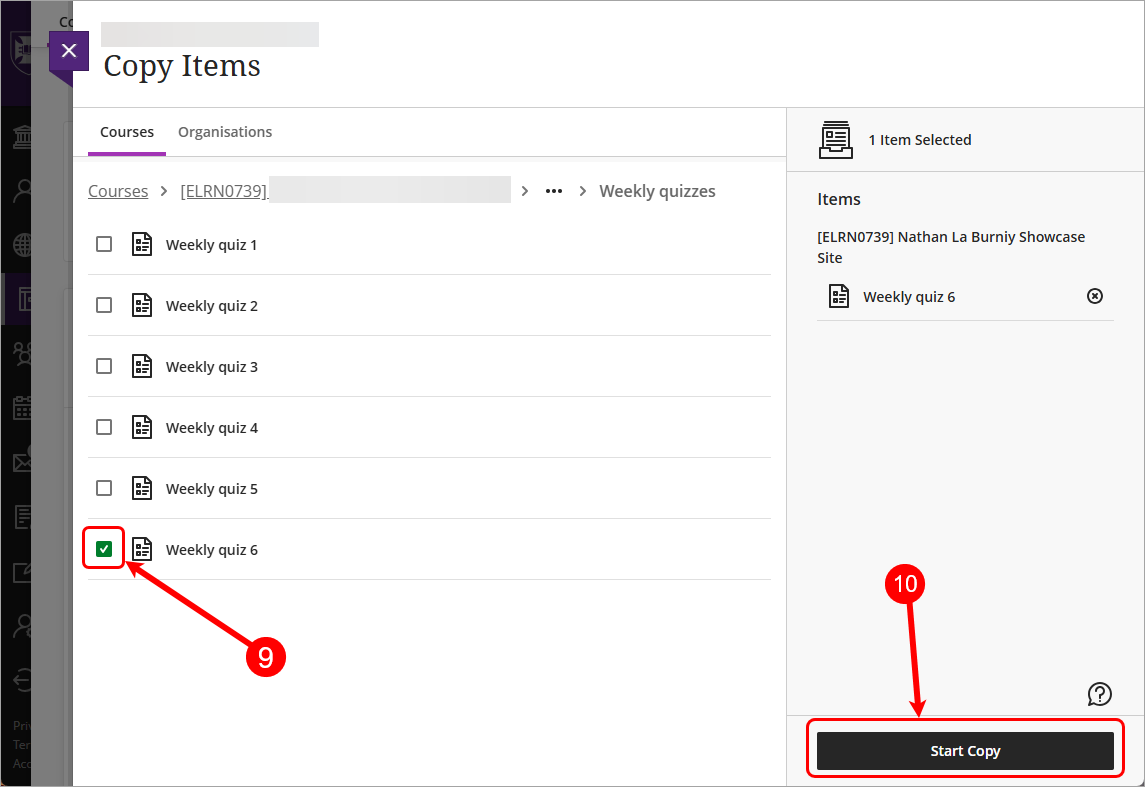Open the Organisations tab

pos(225,132)
